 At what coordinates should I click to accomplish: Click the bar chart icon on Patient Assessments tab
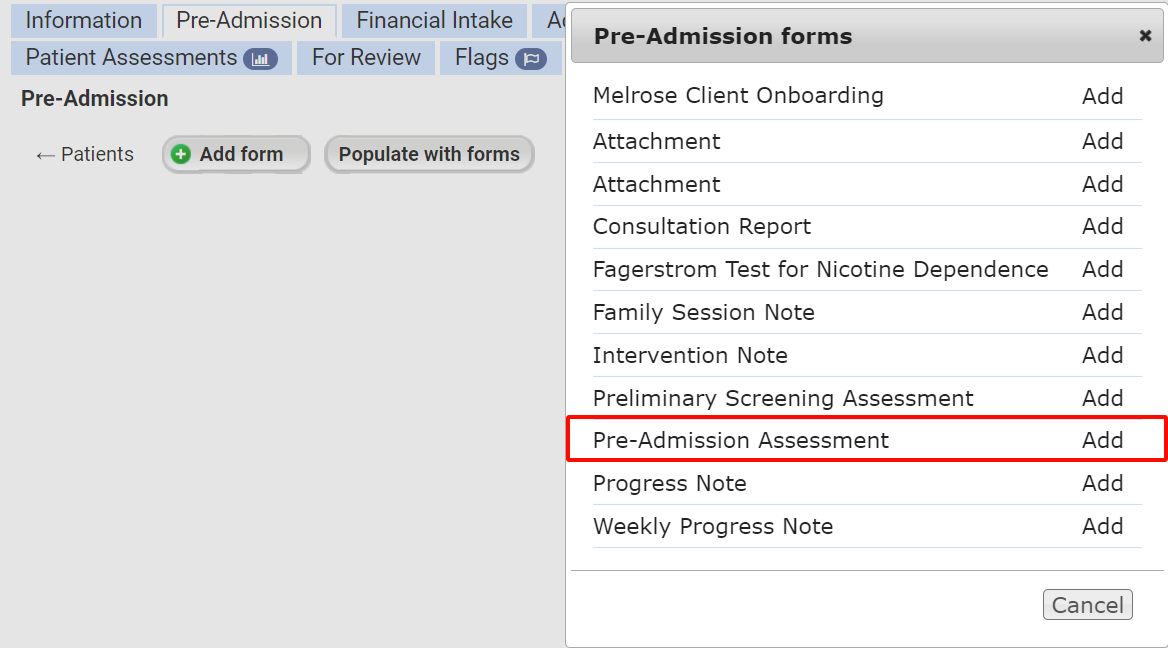(261, 58)
